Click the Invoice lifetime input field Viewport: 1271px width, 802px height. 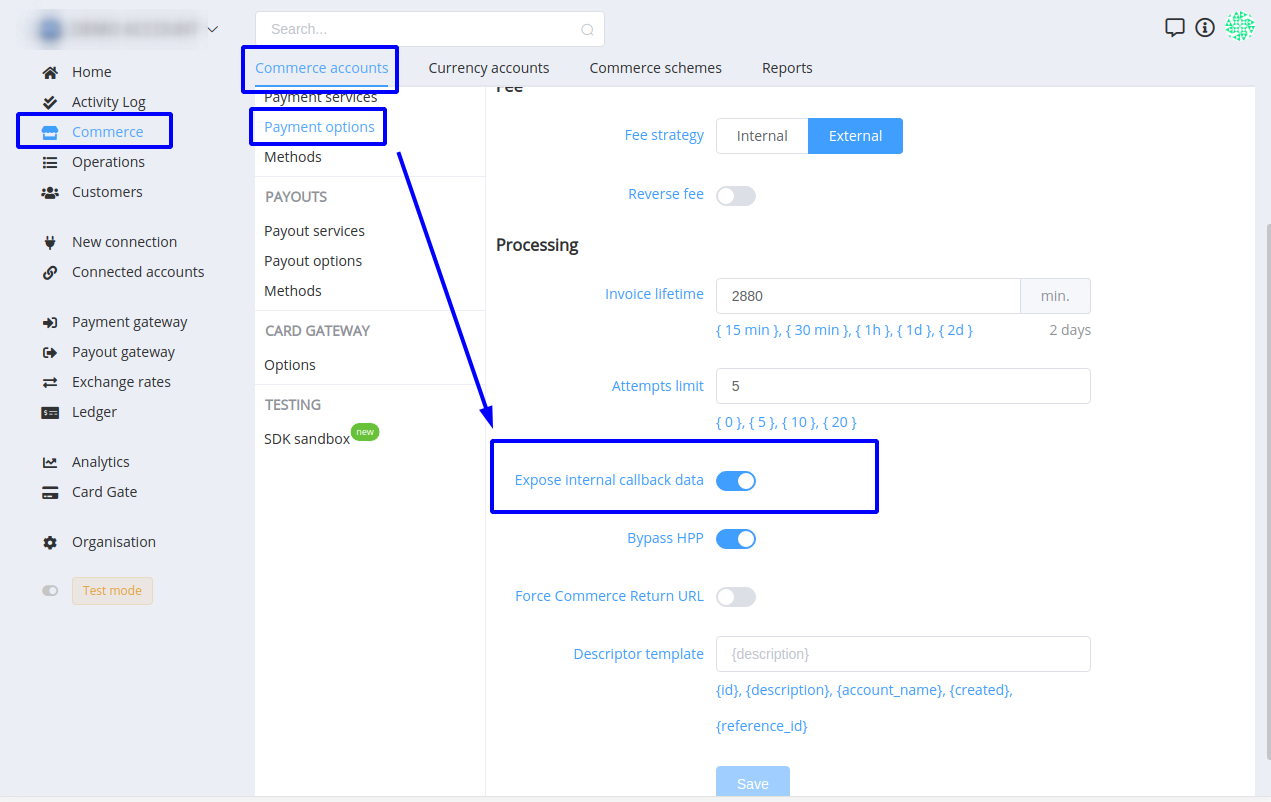pos(868,296)
